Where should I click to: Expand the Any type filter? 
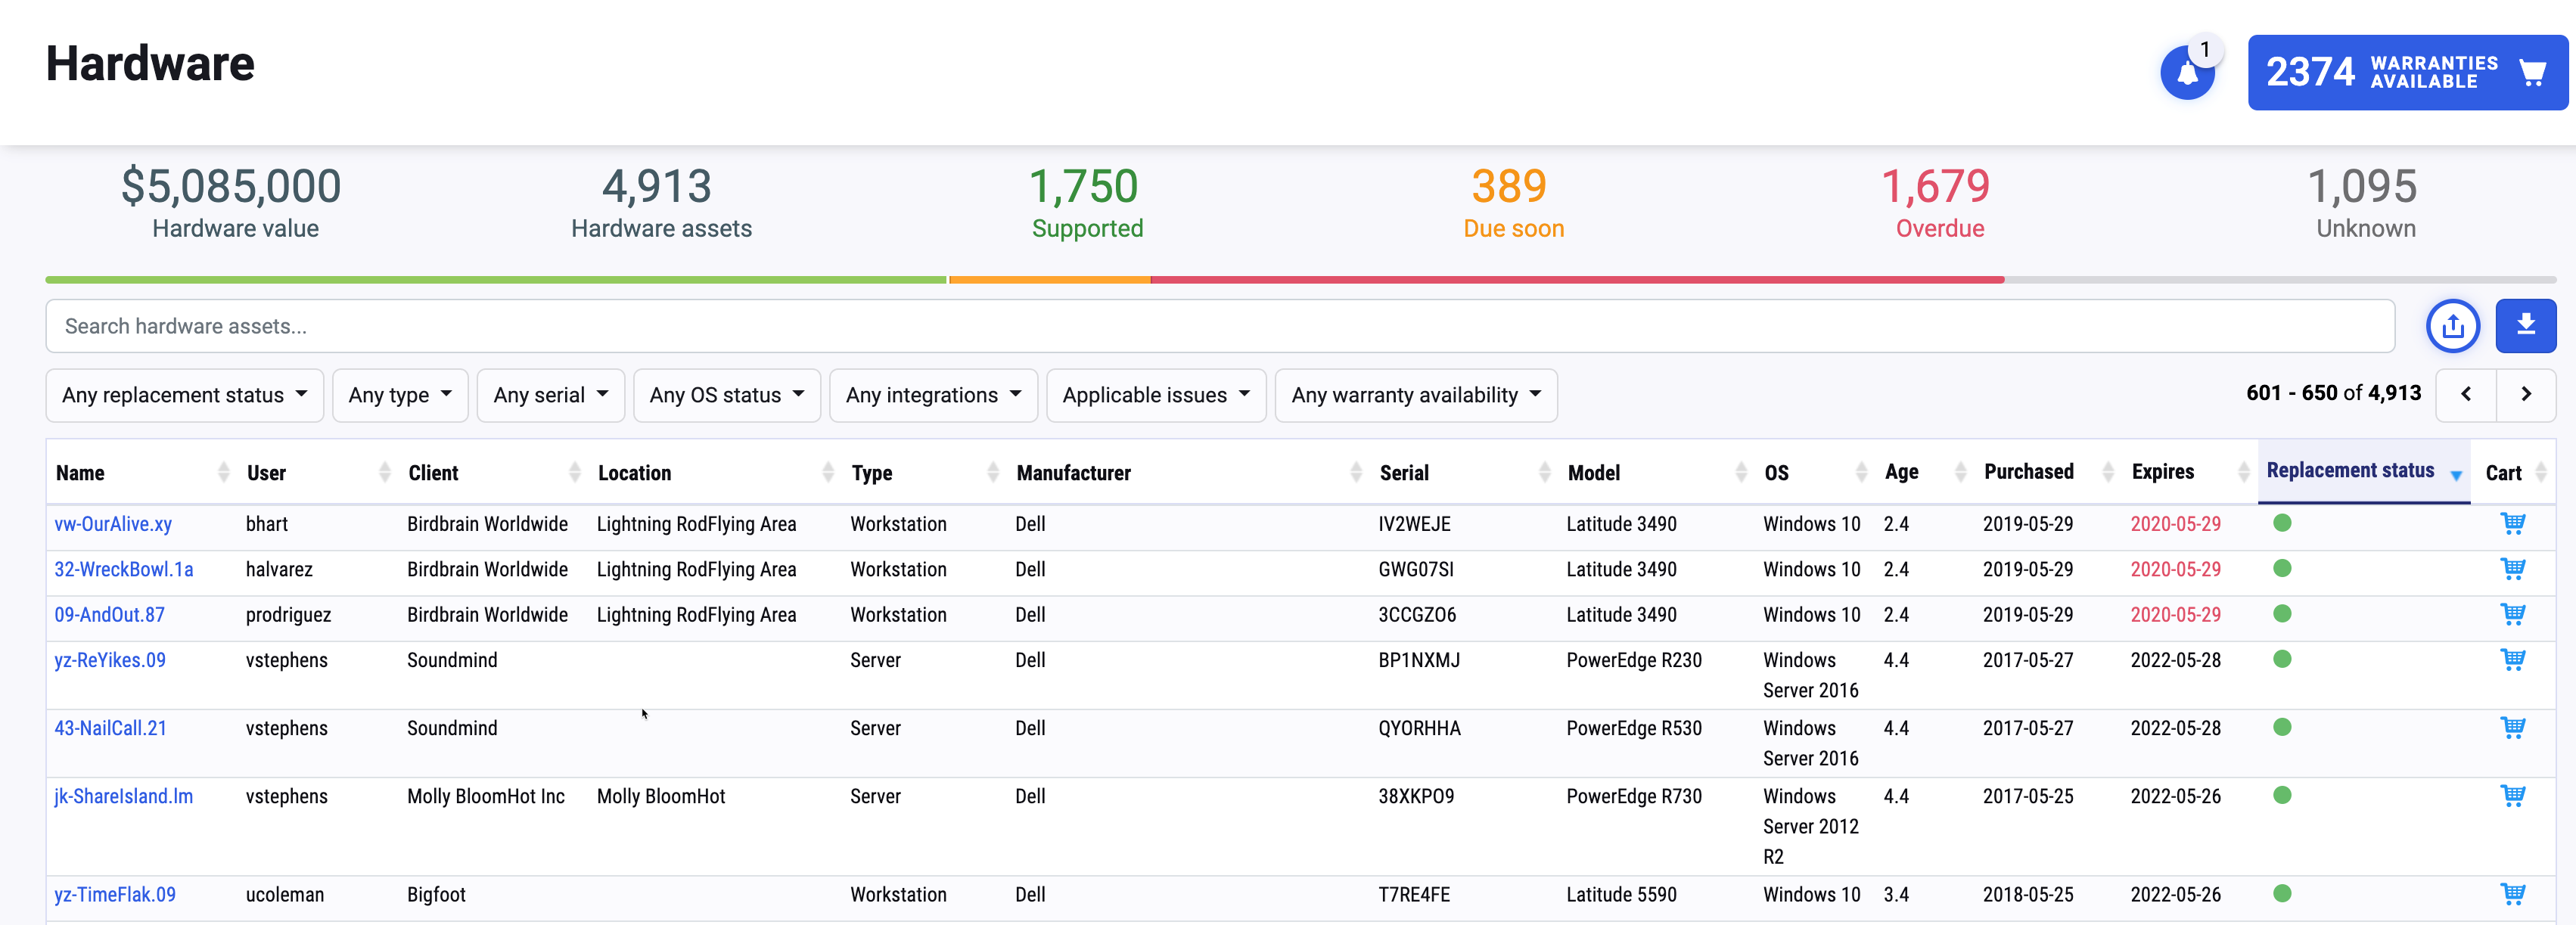[x=399, y=395]
